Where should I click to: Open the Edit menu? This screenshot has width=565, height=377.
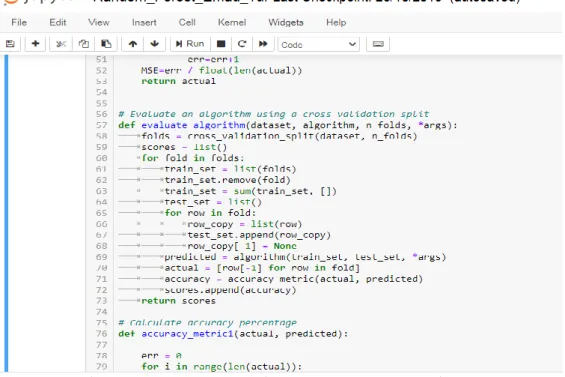pos(58,22)
